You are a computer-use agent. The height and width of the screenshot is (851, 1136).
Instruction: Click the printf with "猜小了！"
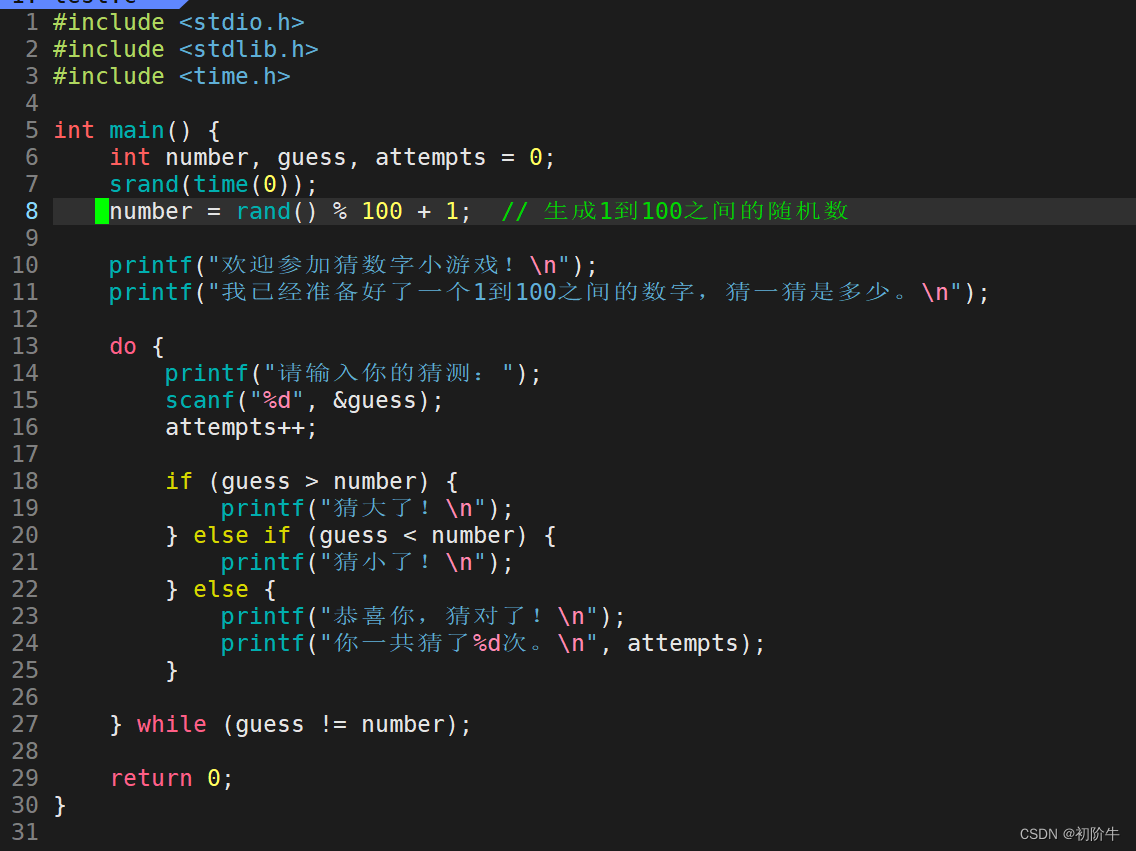367,562
